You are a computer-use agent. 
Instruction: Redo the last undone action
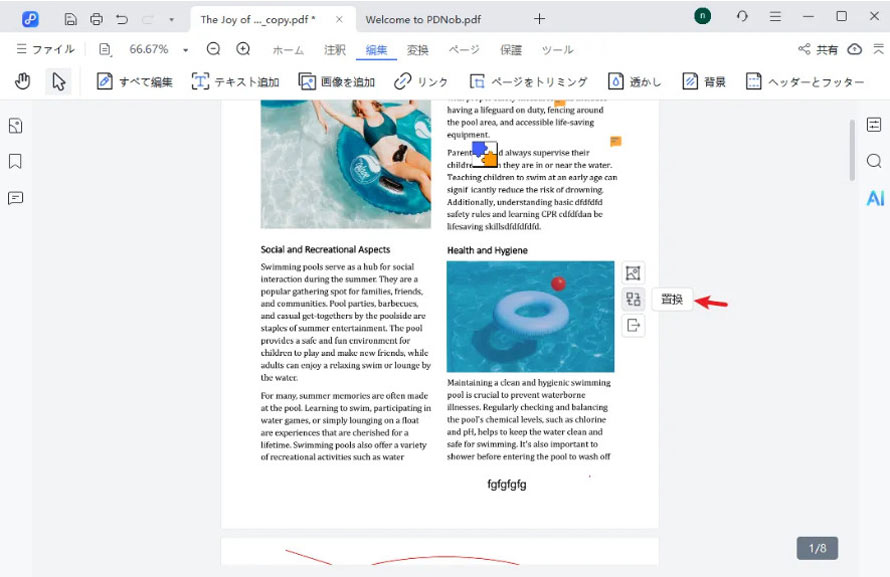(x=148, y=19)
